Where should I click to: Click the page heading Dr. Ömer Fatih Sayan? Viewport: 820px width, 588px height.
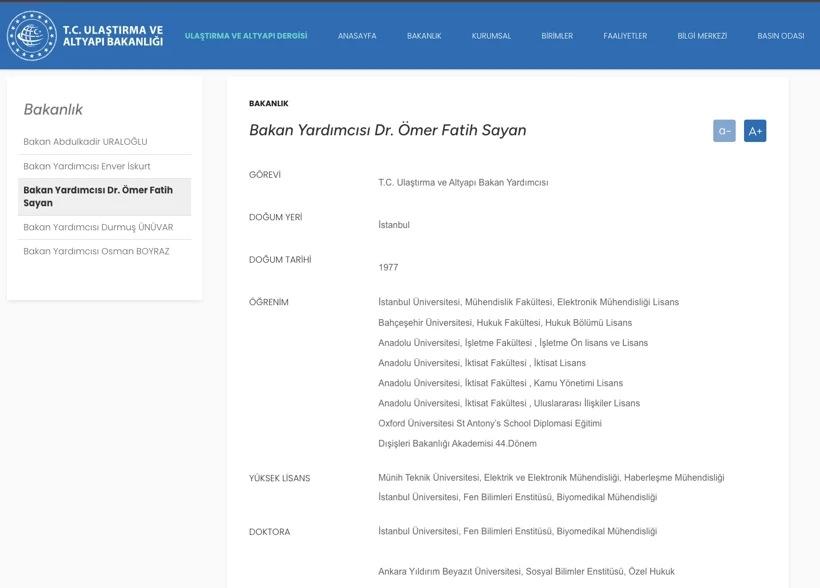coord(388,130)
